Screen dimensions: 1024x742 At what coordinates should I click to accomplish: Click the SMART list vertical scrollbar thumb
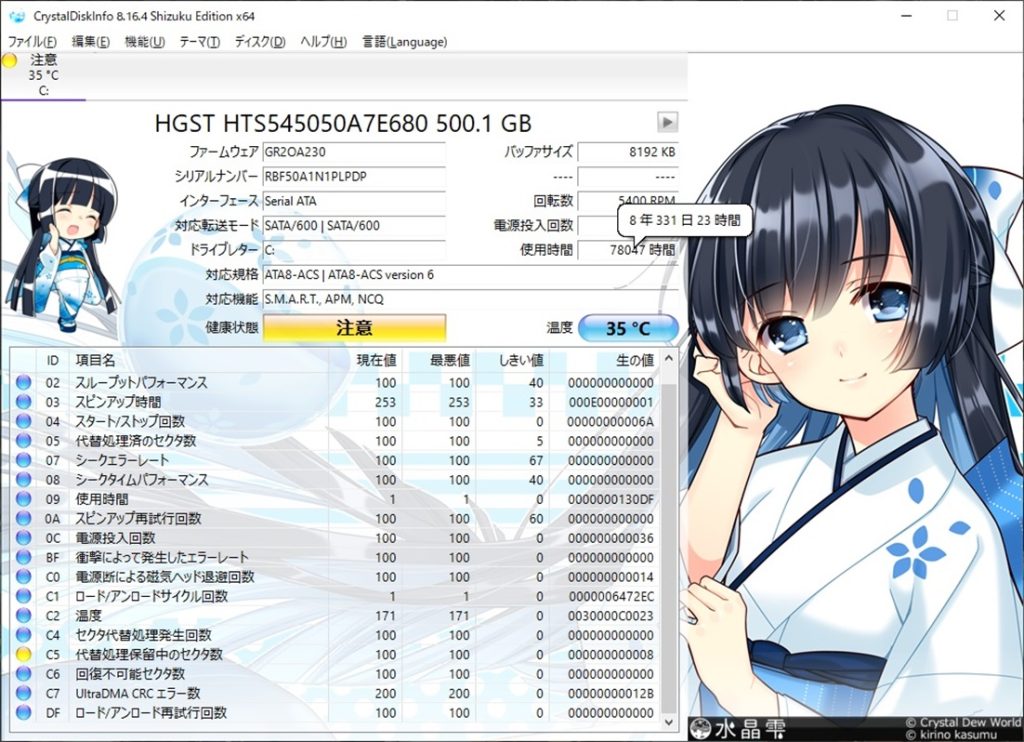coord(668,549)
